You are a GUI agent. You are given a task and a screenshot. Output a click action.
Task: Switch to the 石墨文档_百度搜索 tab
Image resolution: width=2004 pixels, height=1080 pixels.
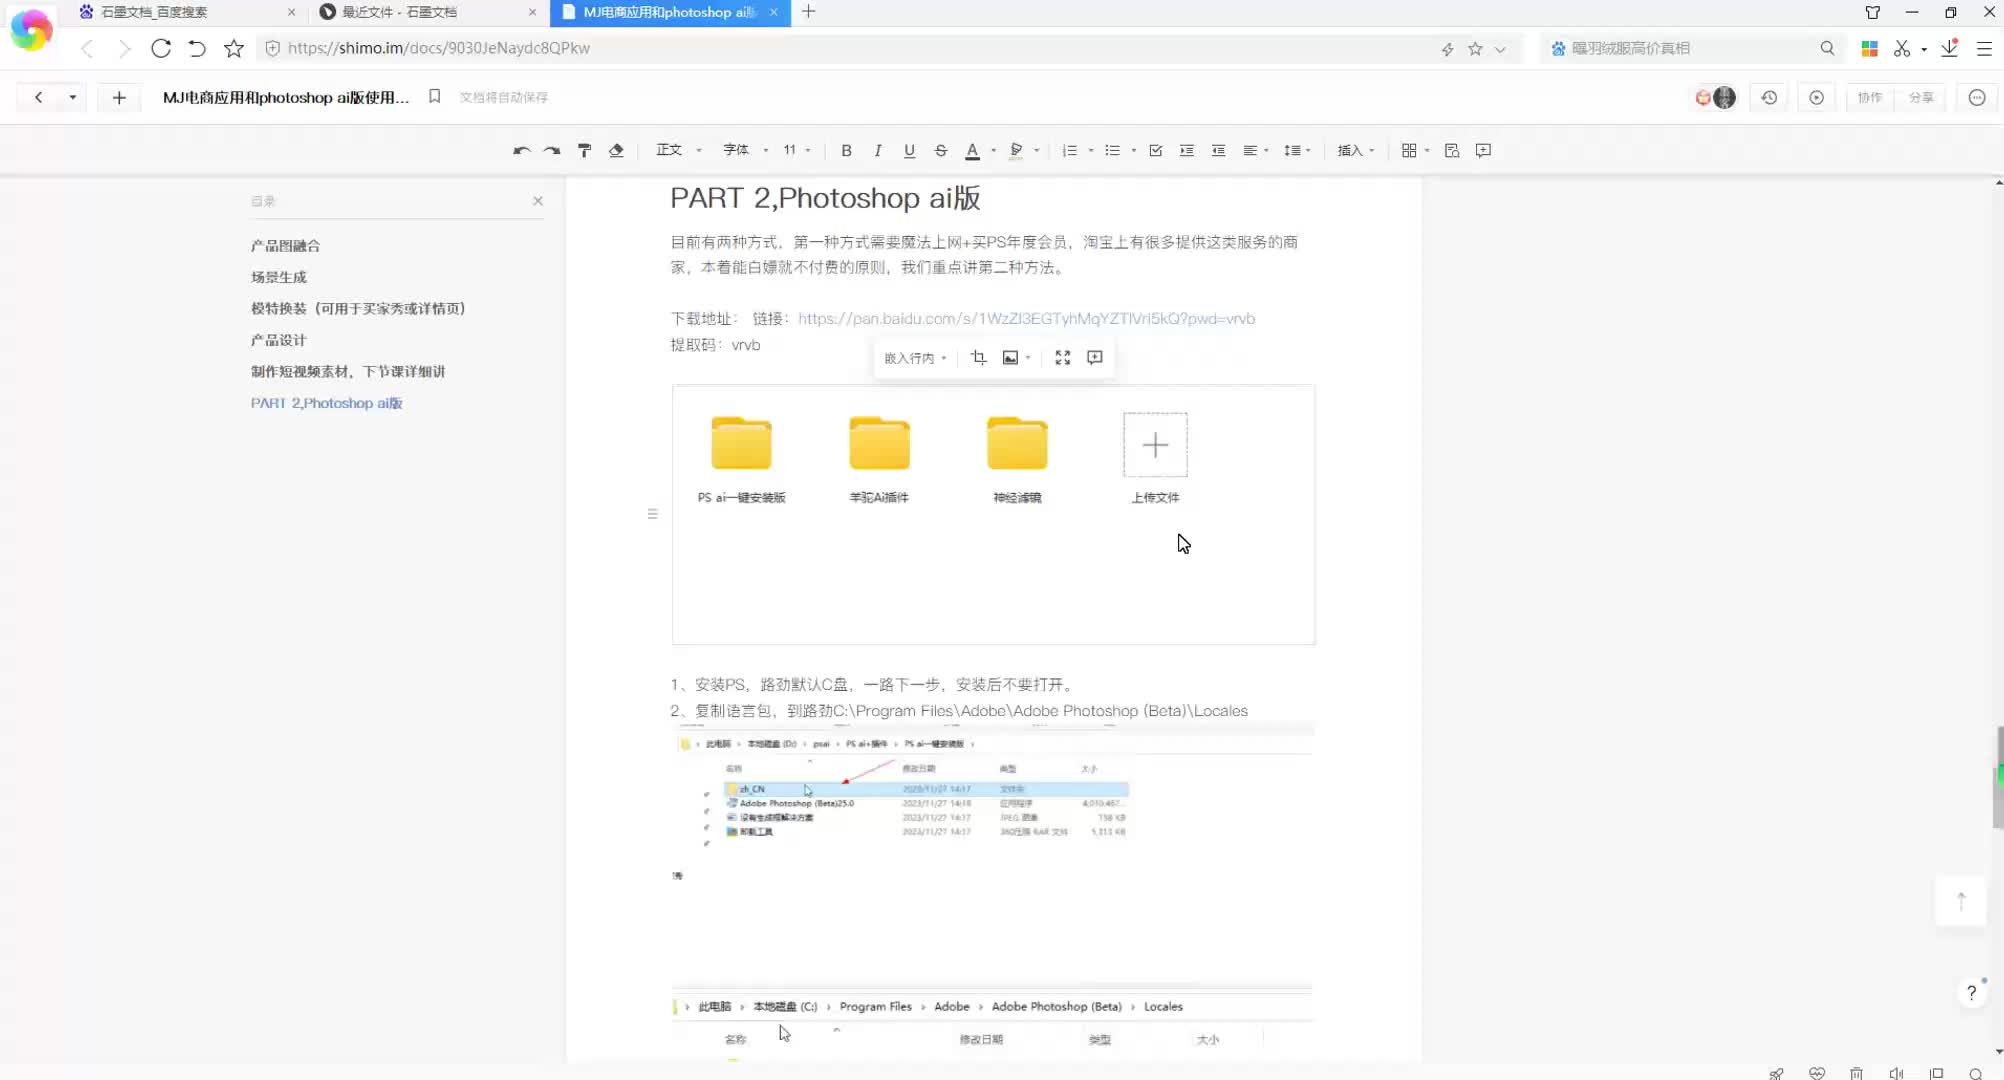[186, 12]
